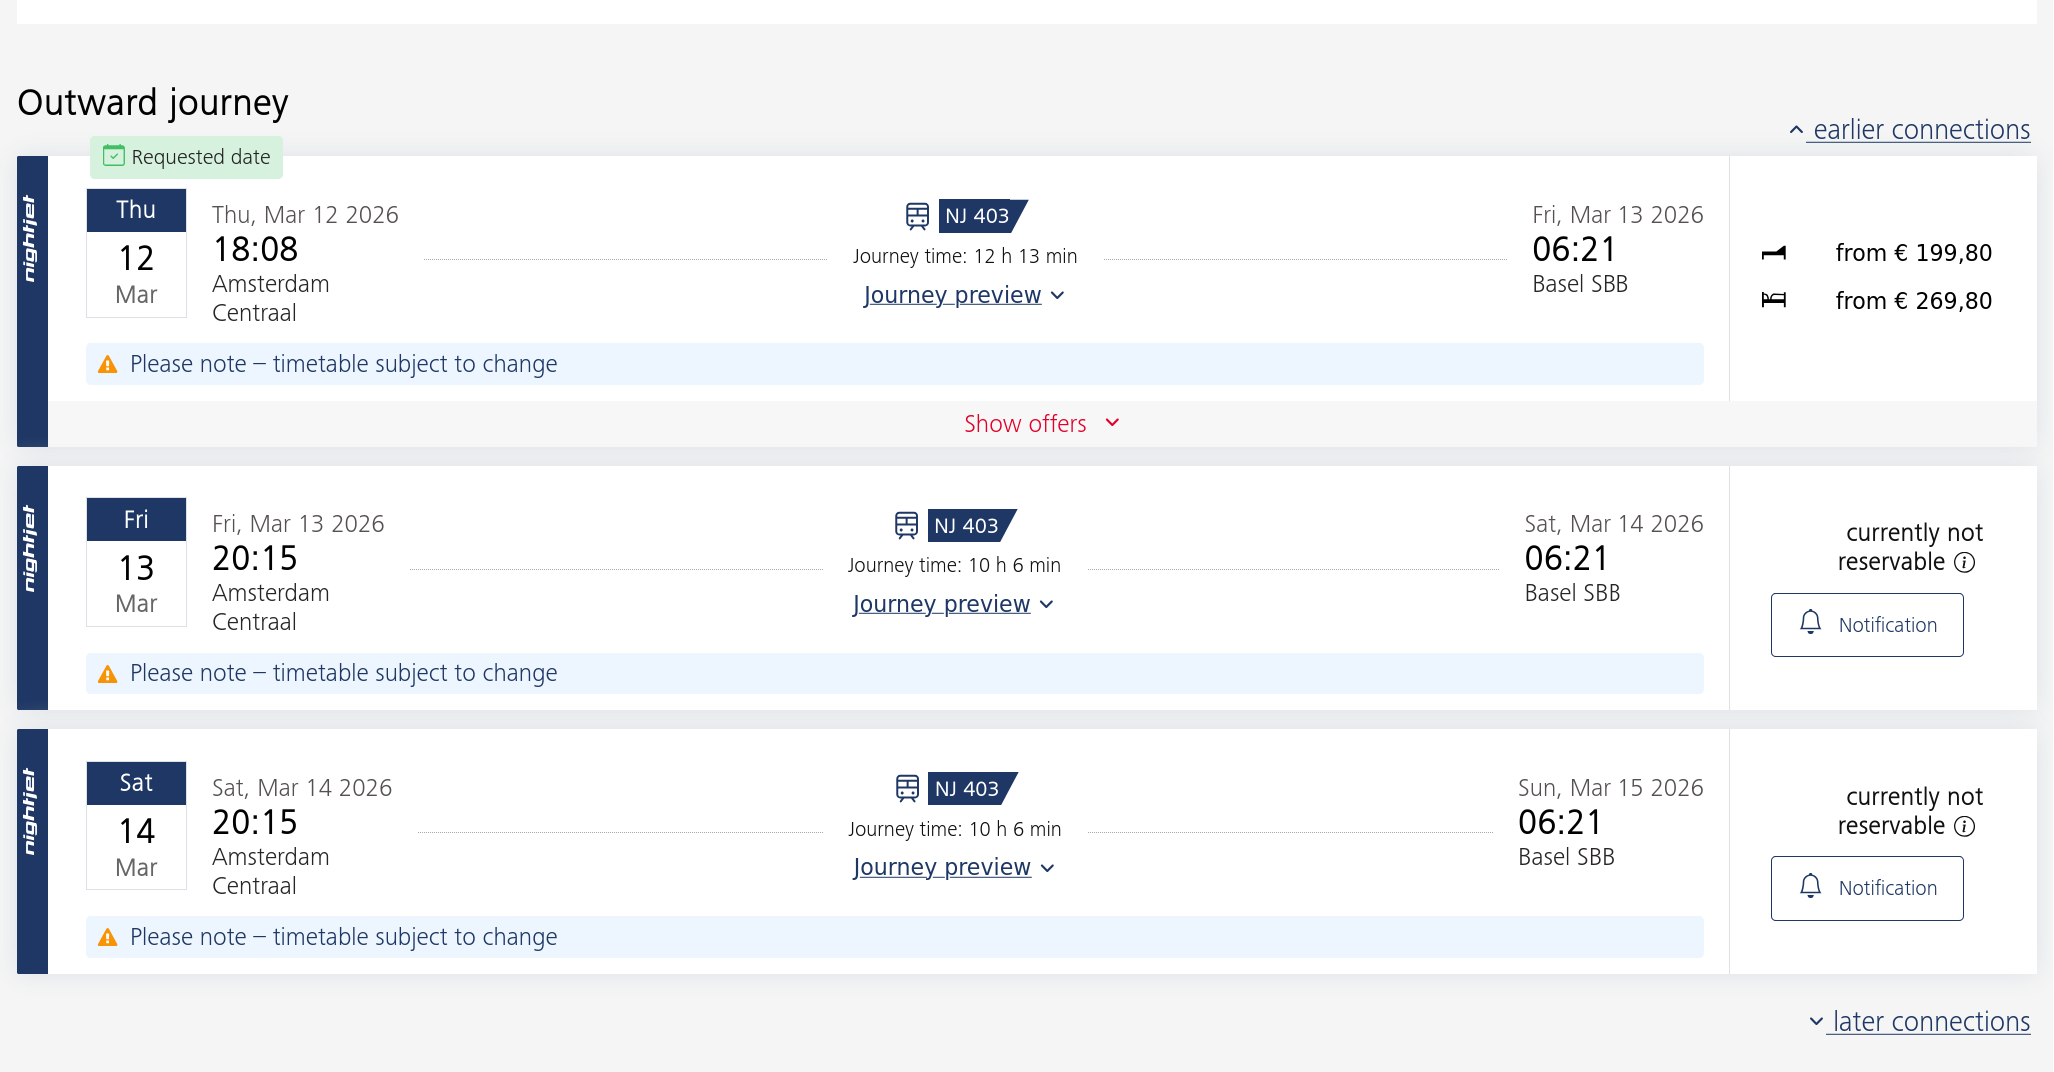Click the sleeper bed icon next to € 269,80
2054x1072 pixels.
1773,300
